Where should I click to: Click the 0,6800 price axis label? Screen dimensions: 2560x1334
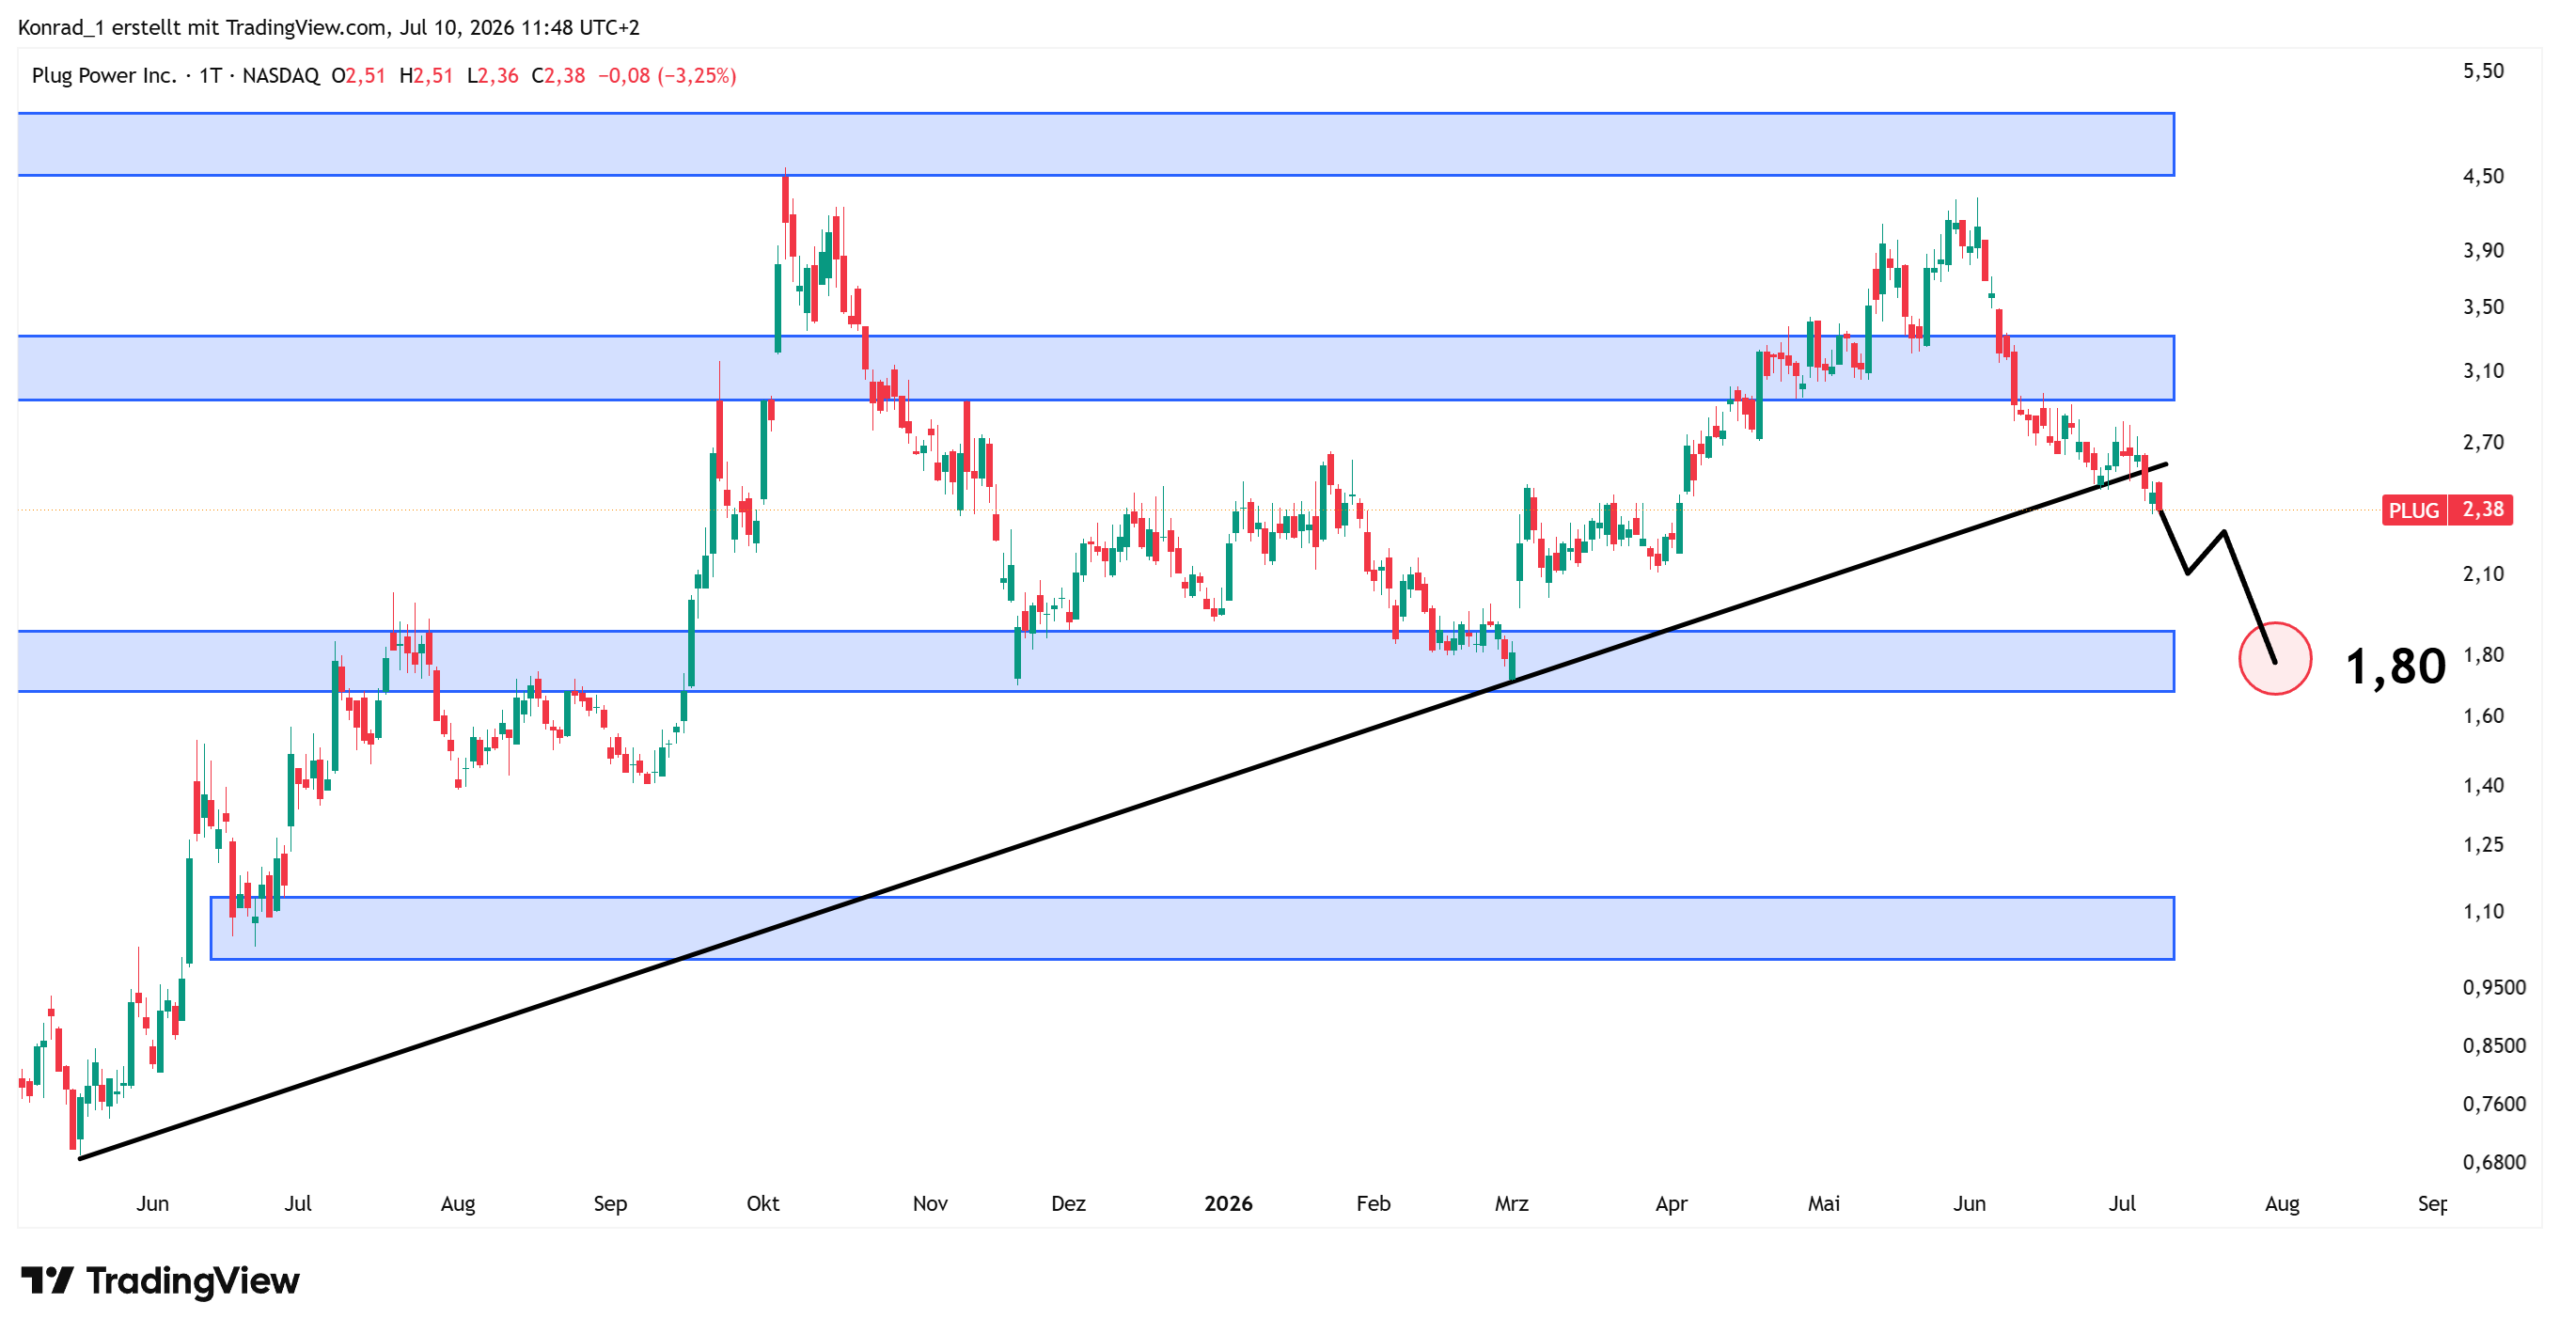coord(2494,1162)
